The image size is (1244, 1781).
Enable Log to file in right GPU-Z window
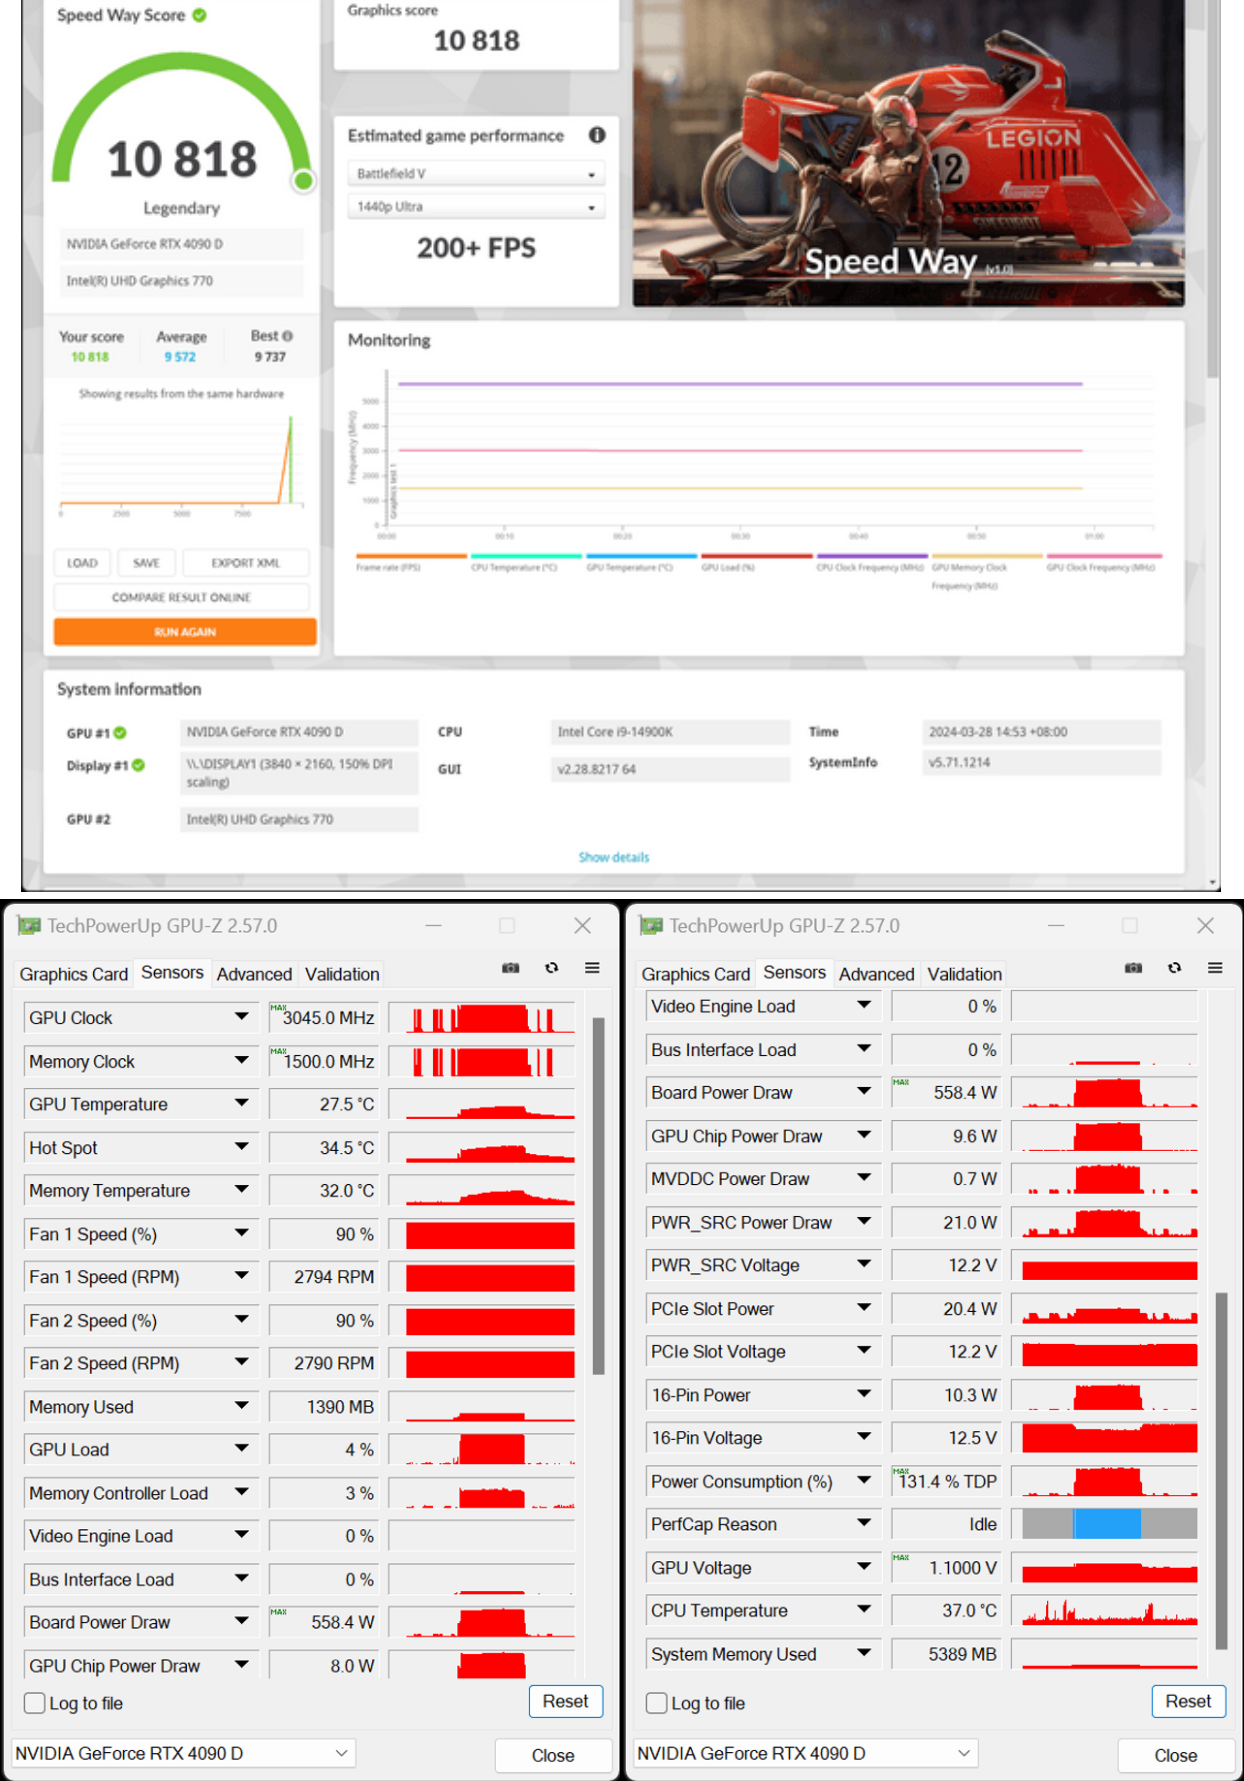pyautogui.click(x=657, y=1703)
